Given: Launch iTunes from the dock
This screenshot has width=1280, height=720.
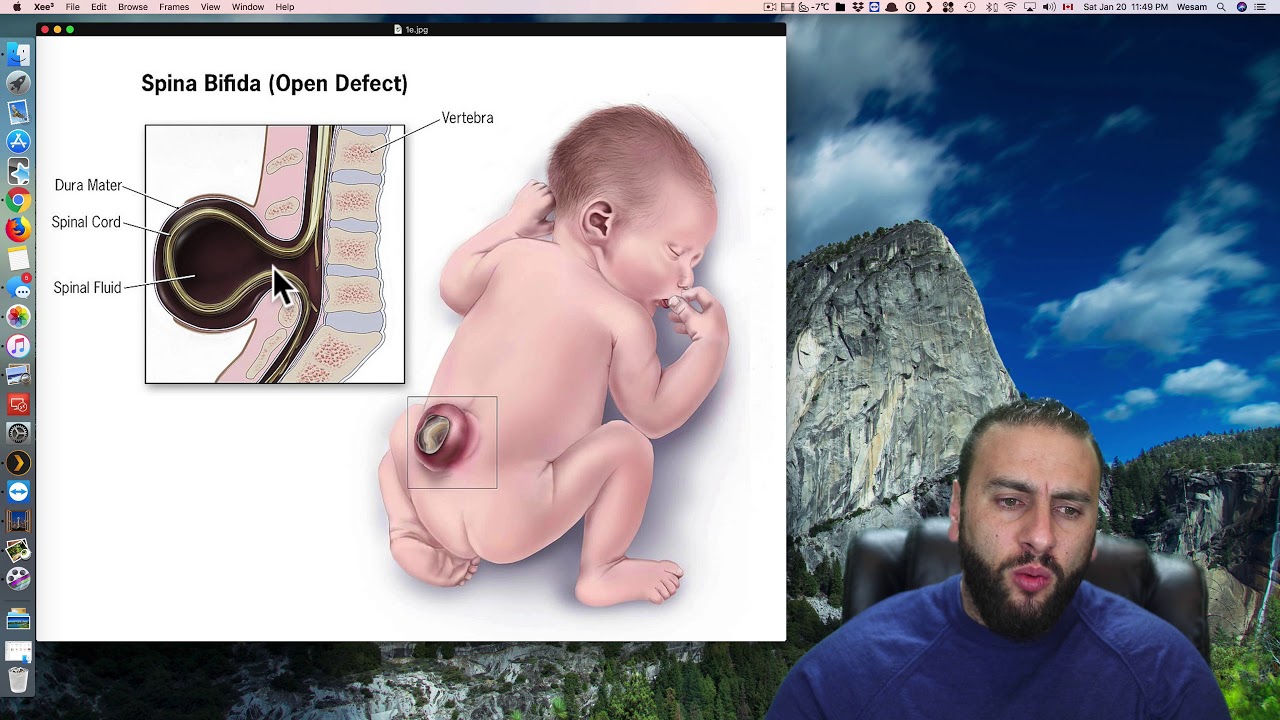Looking at the screenshot, I should click(18, 346).
